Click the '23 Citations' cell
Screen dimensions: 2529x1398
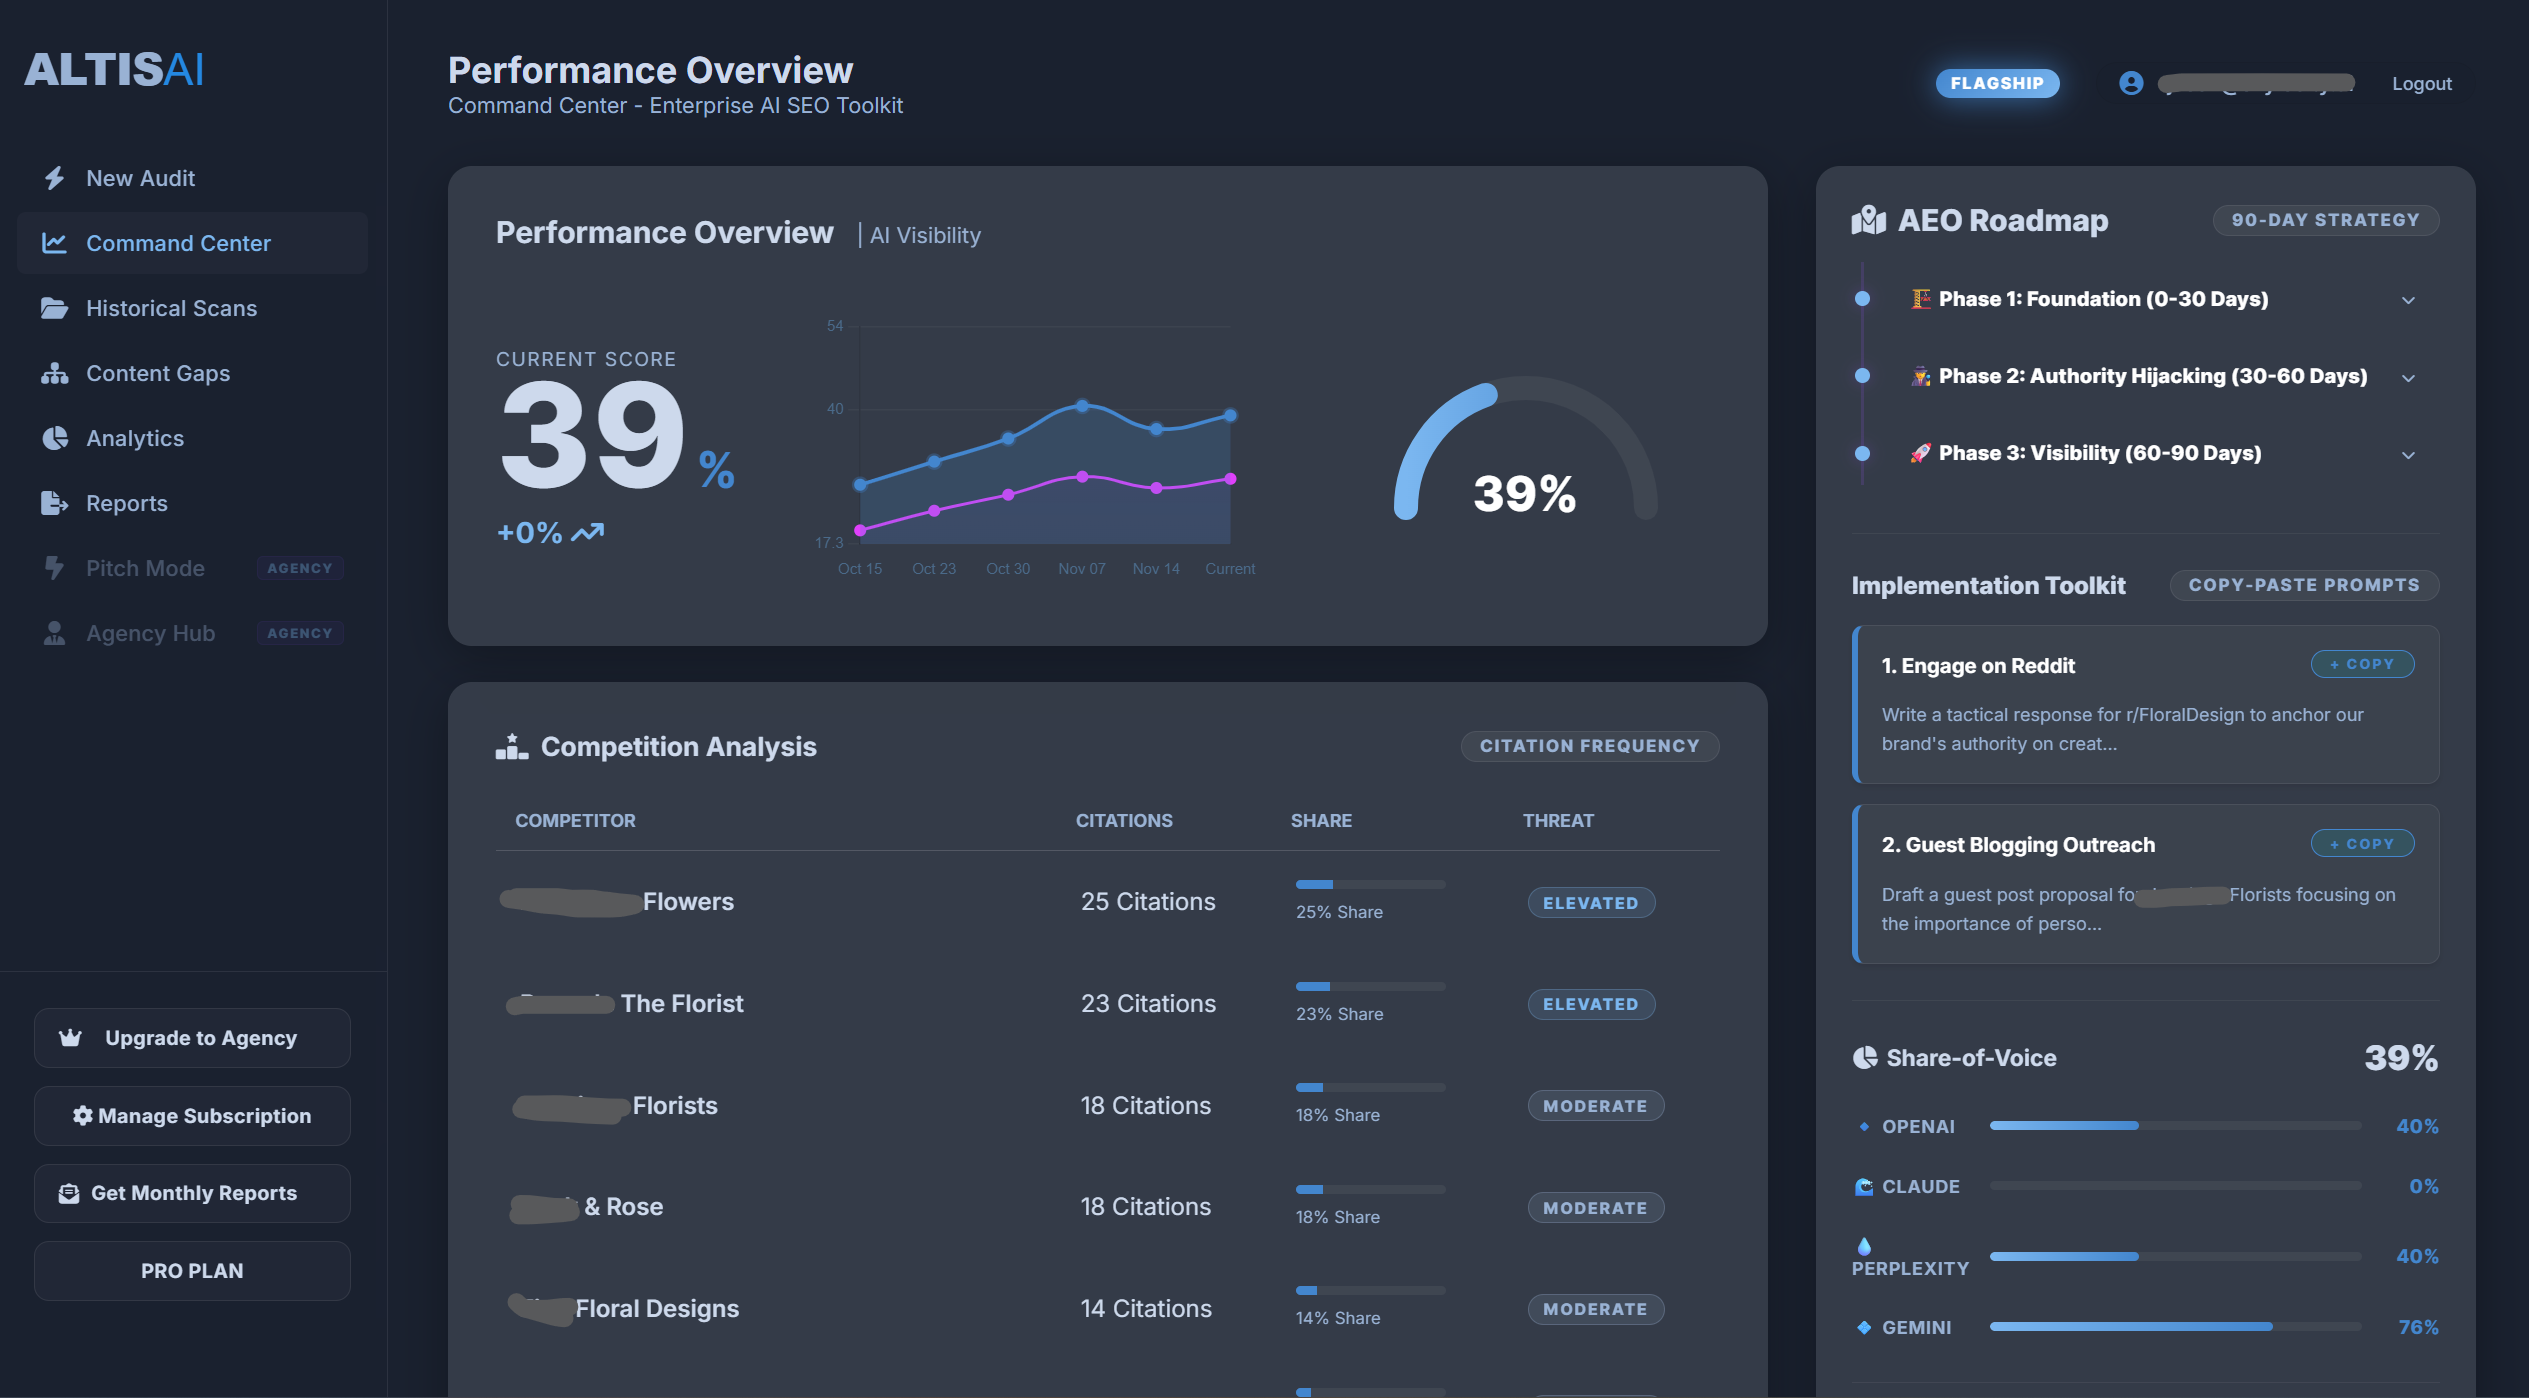point(1148,1004)
